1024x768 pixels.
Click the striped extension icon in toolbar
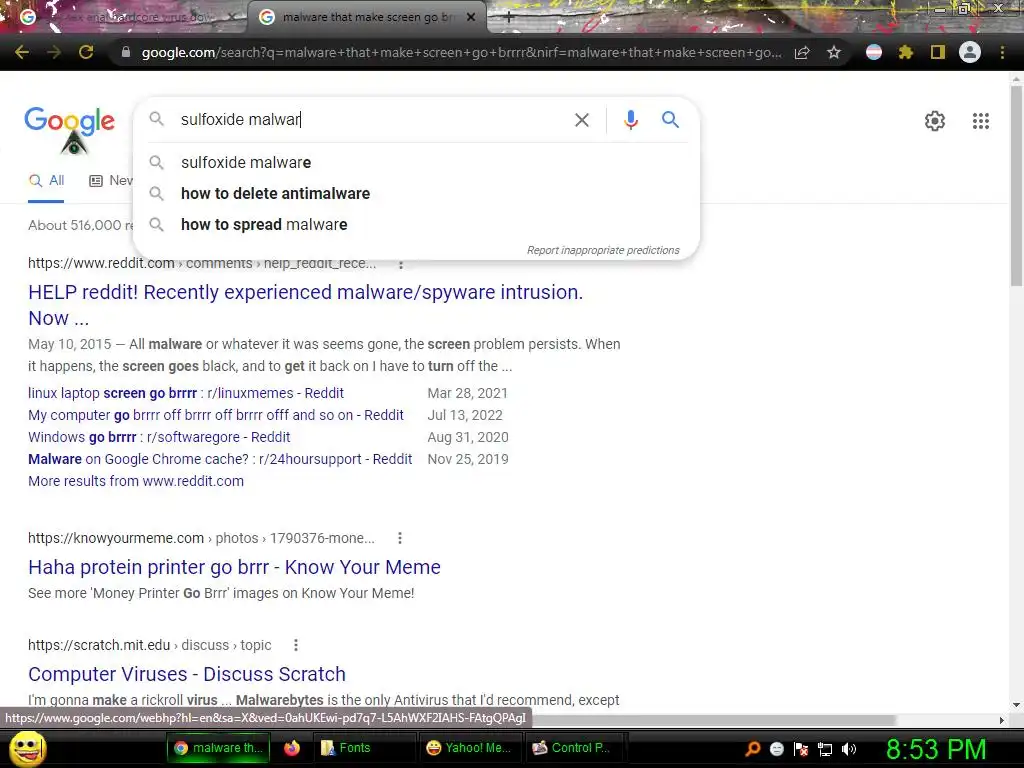874,52
